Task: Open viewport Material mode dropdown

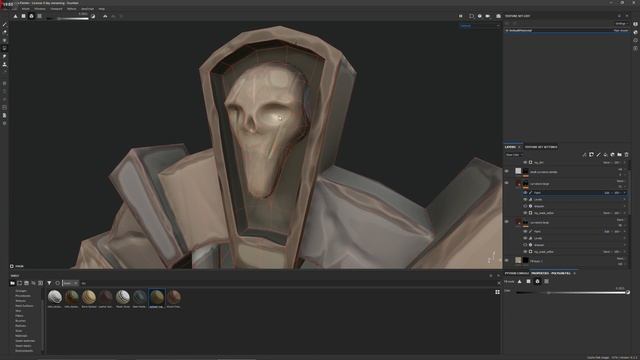Action: point(480,26)
